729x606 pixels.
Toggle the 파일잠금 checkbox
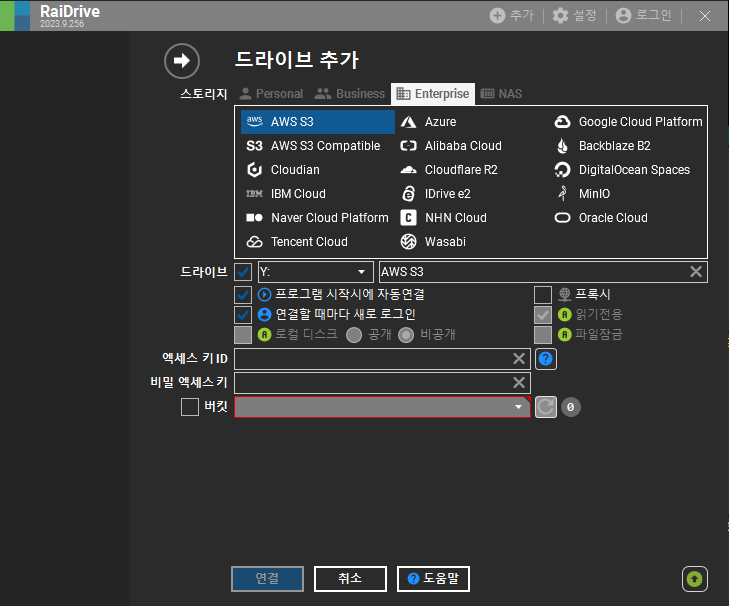(543, 335)
